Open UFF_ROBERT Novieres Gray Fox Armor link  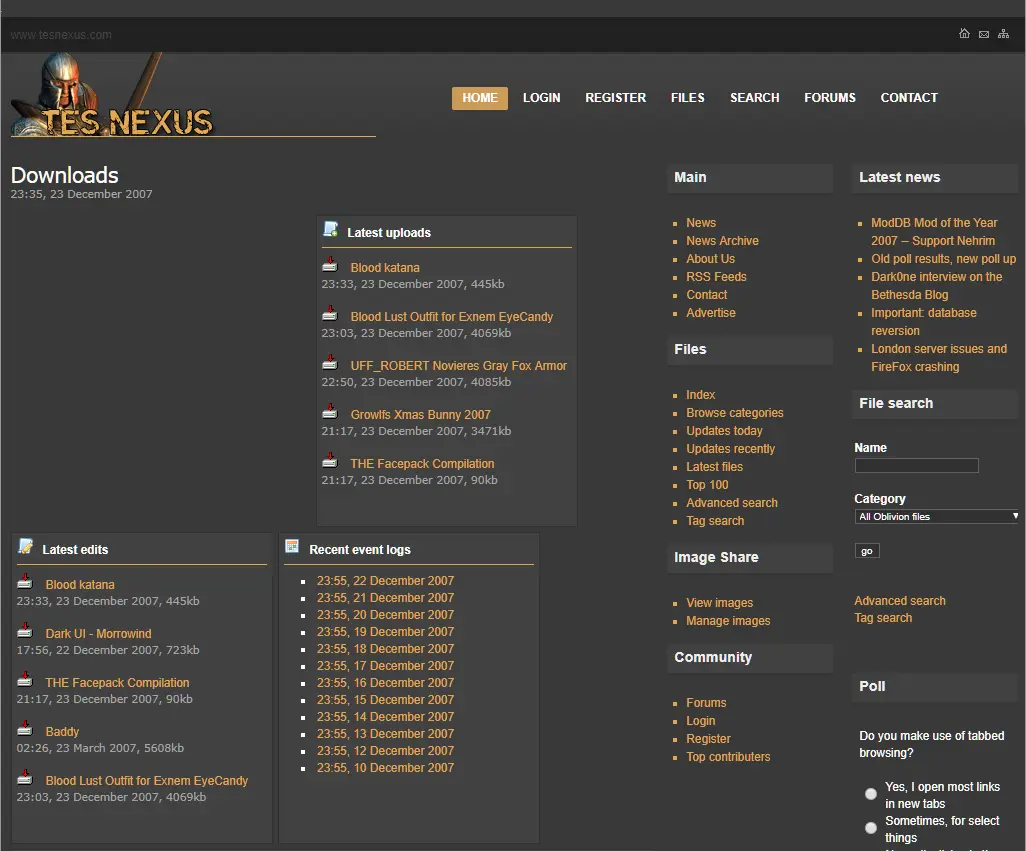(x=459, y=366)
